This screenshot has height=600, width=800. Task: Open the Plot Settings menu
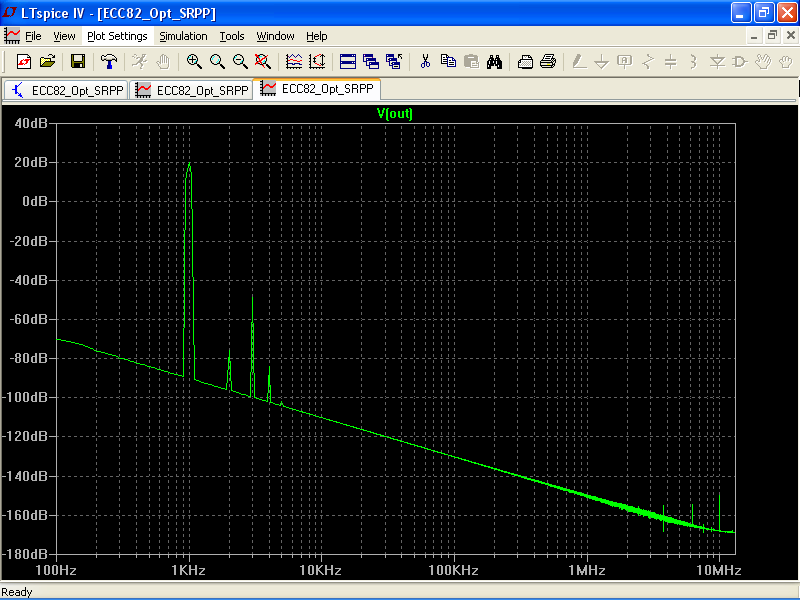tap(117, 36)
